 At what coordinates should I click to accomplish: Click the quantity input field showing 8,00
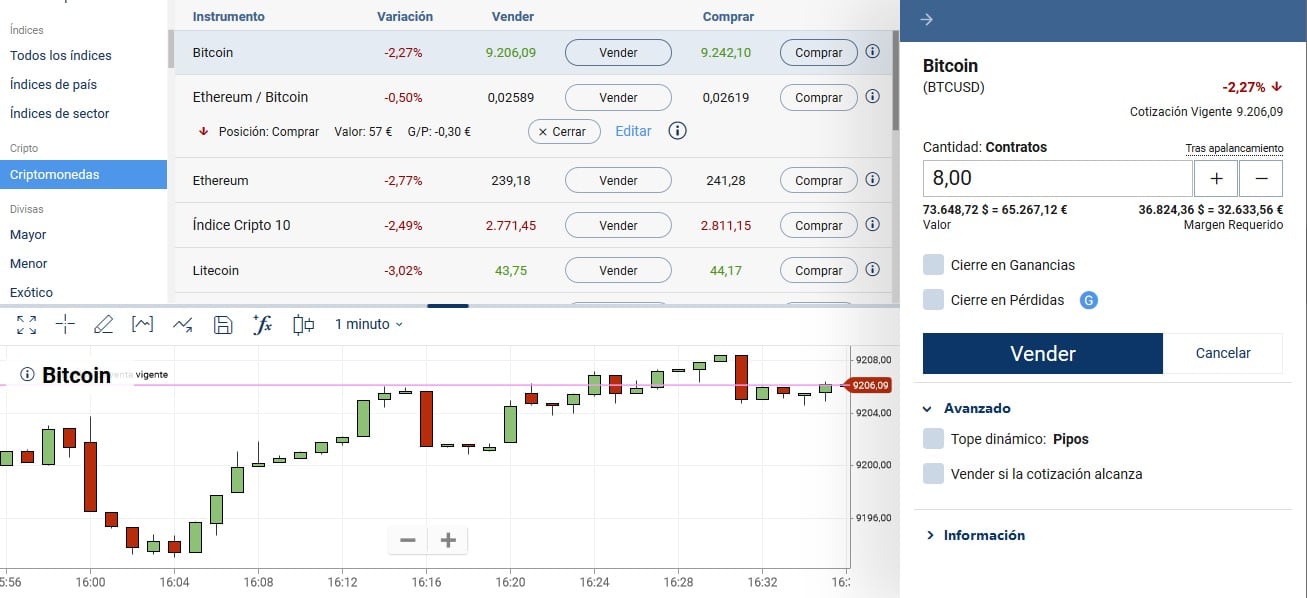(1058, 178)
